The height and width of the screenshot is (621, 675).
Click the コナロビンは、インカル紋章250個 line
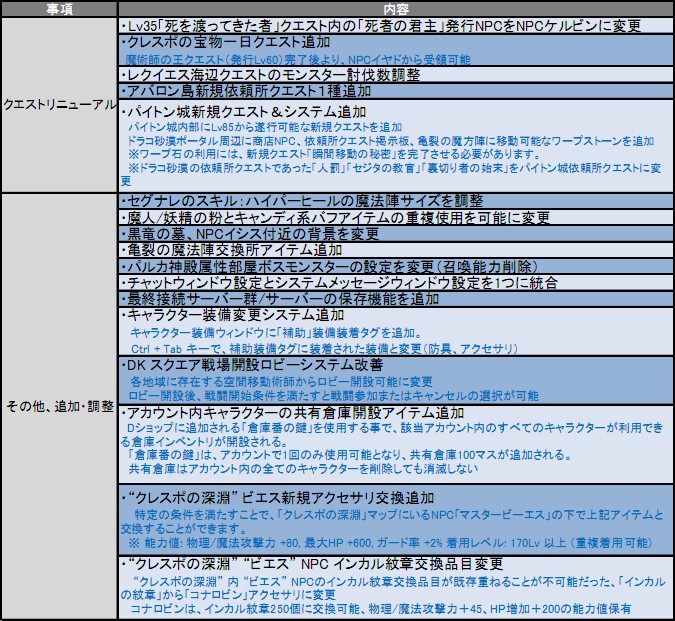pyautogui.click(x=380, y=609)
